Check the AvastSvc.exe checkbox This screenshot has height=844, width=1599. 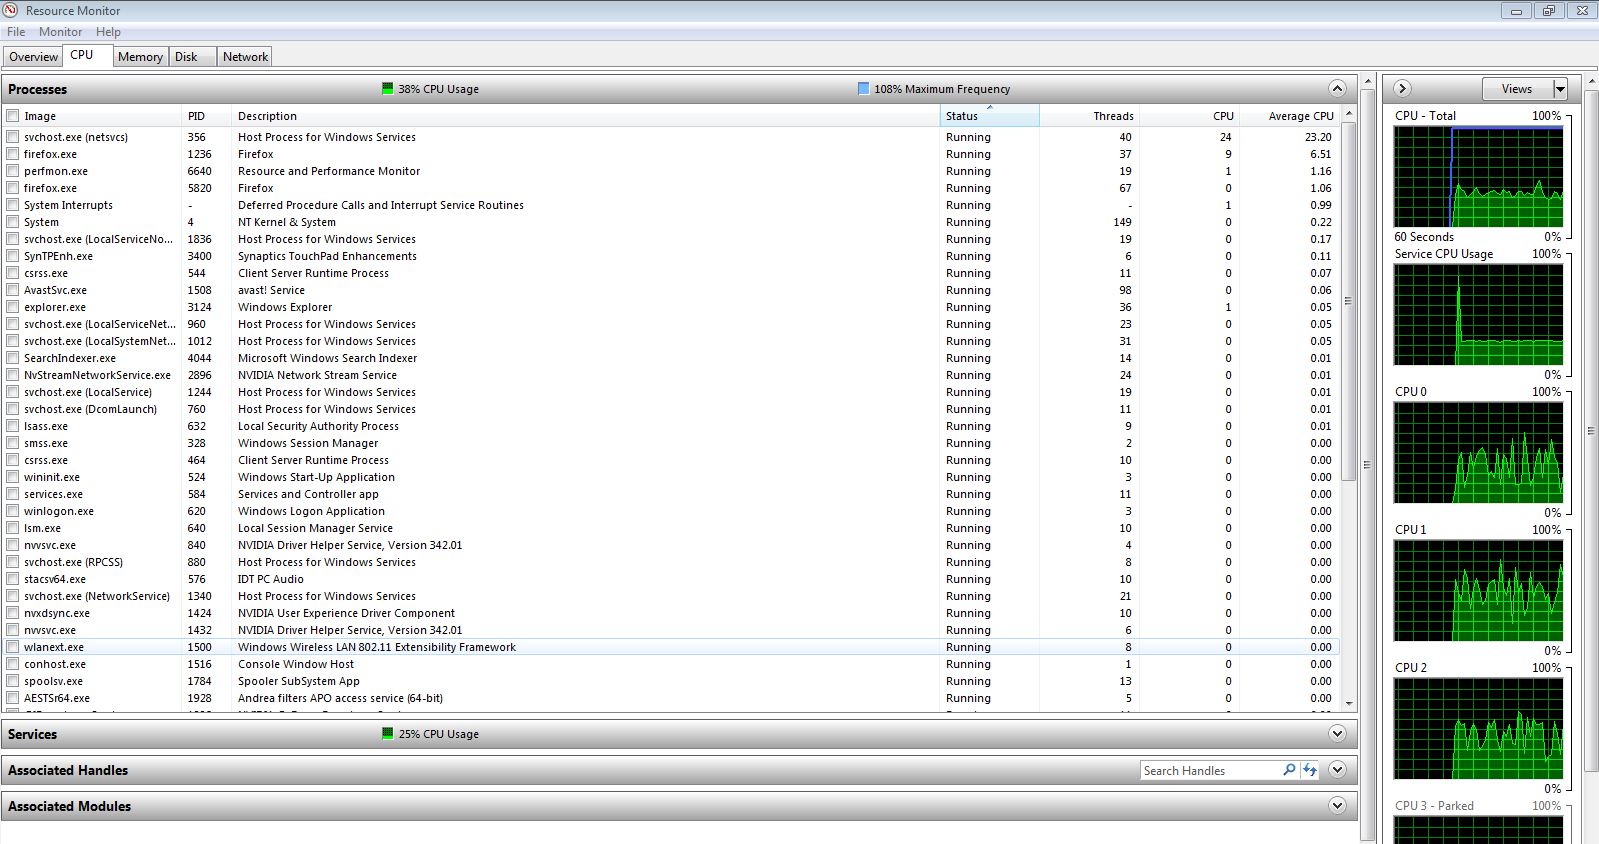click(x=13, y=290)
